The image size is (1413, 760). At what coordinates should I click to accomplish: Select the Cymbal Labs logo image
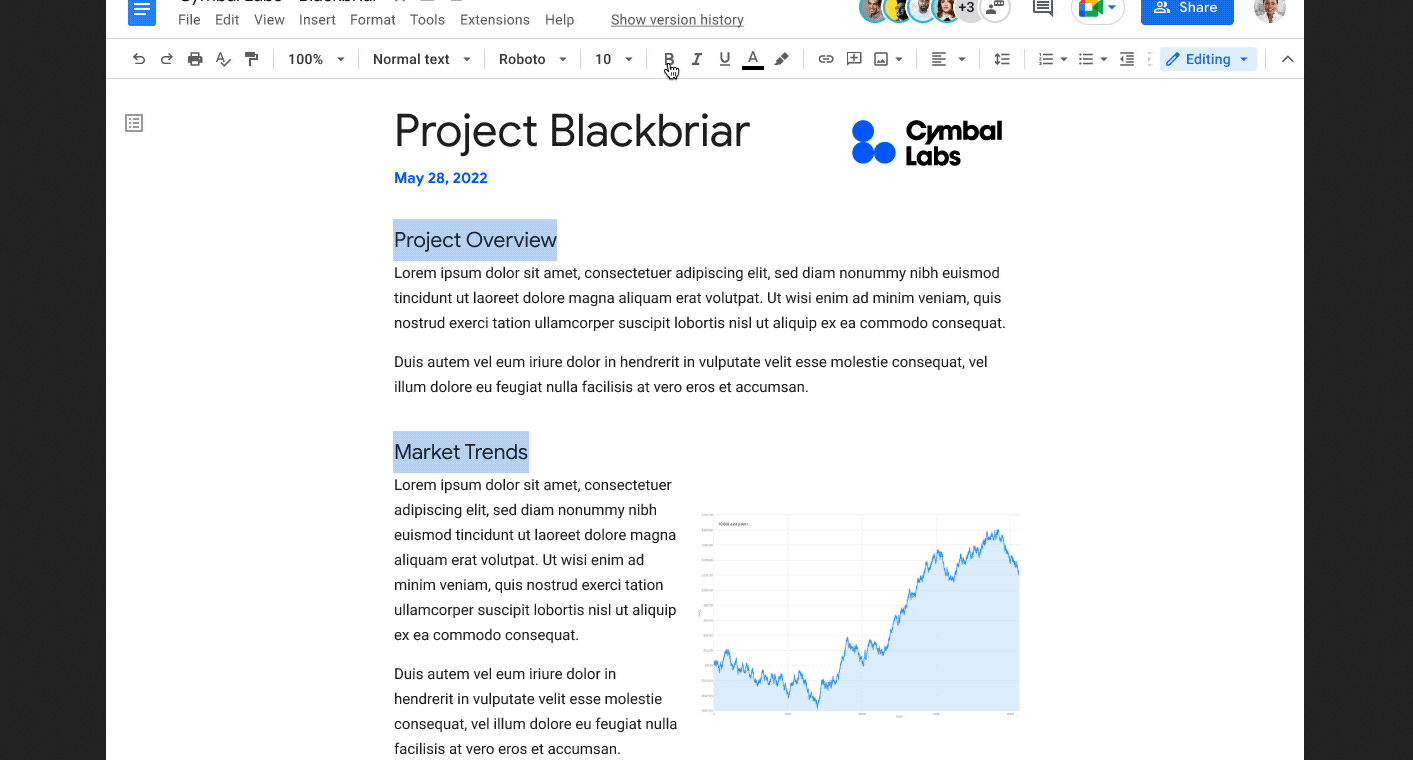[927, 143]
